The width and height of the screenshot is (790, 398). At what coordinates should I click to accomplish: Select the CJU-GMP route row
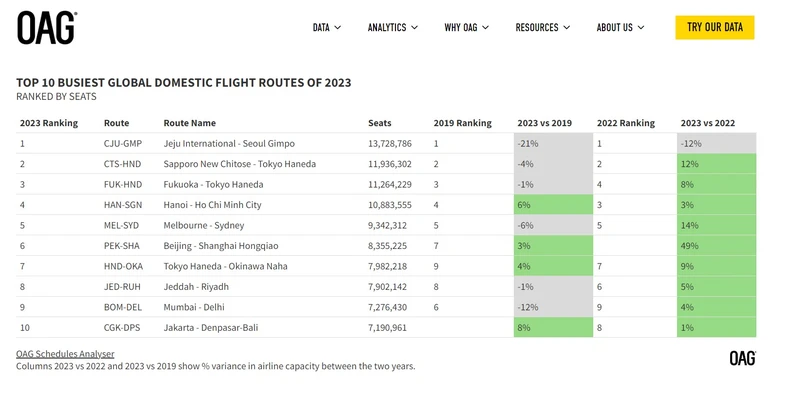[x=386, y=144]
